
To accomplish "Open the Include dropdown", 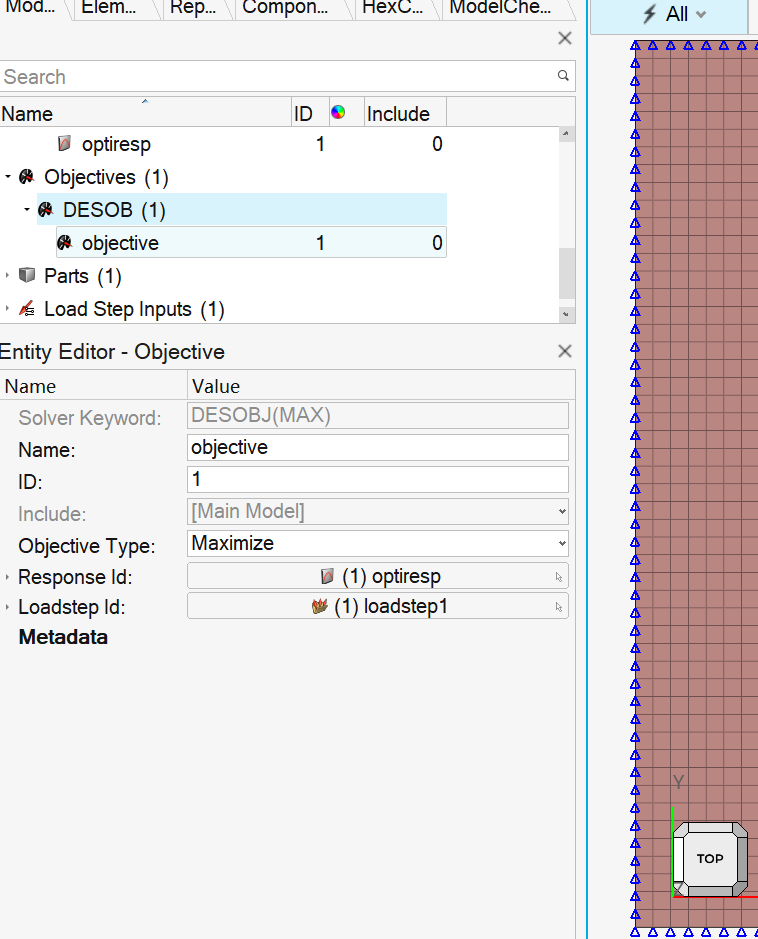I will coord(378,511).
